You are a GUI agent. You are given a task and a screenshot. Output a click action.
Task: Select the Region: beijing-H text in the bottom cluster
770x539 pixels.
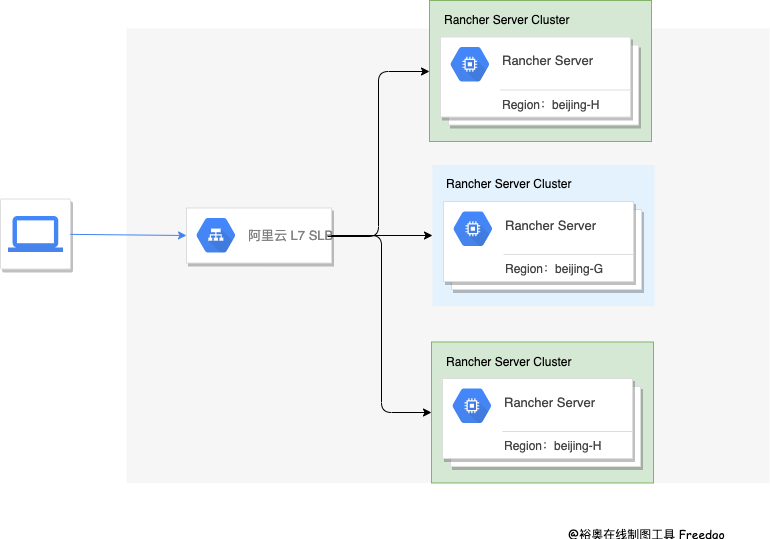(552, 446)
